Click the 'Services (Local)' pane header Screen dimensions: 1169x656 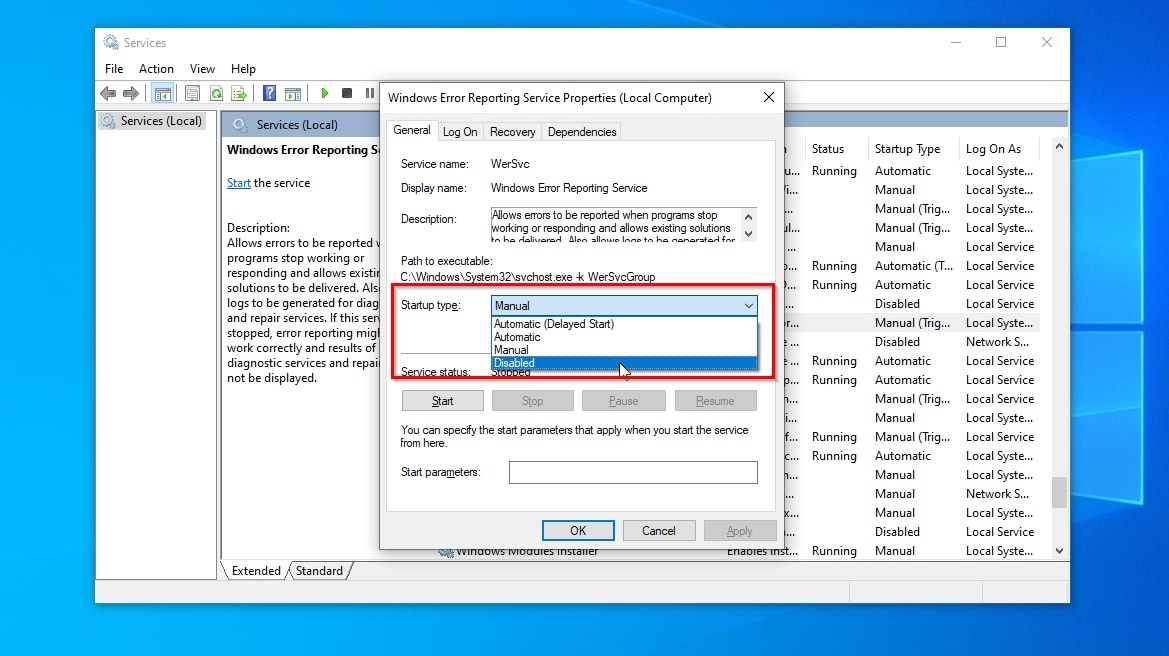297,124
